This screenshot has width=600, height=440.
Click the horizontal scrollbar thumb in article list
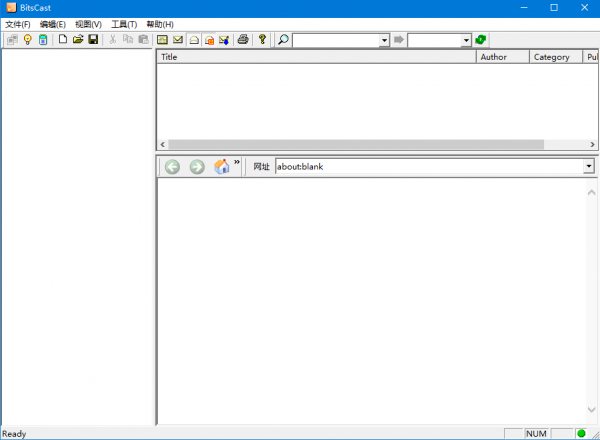click(356, 144)
